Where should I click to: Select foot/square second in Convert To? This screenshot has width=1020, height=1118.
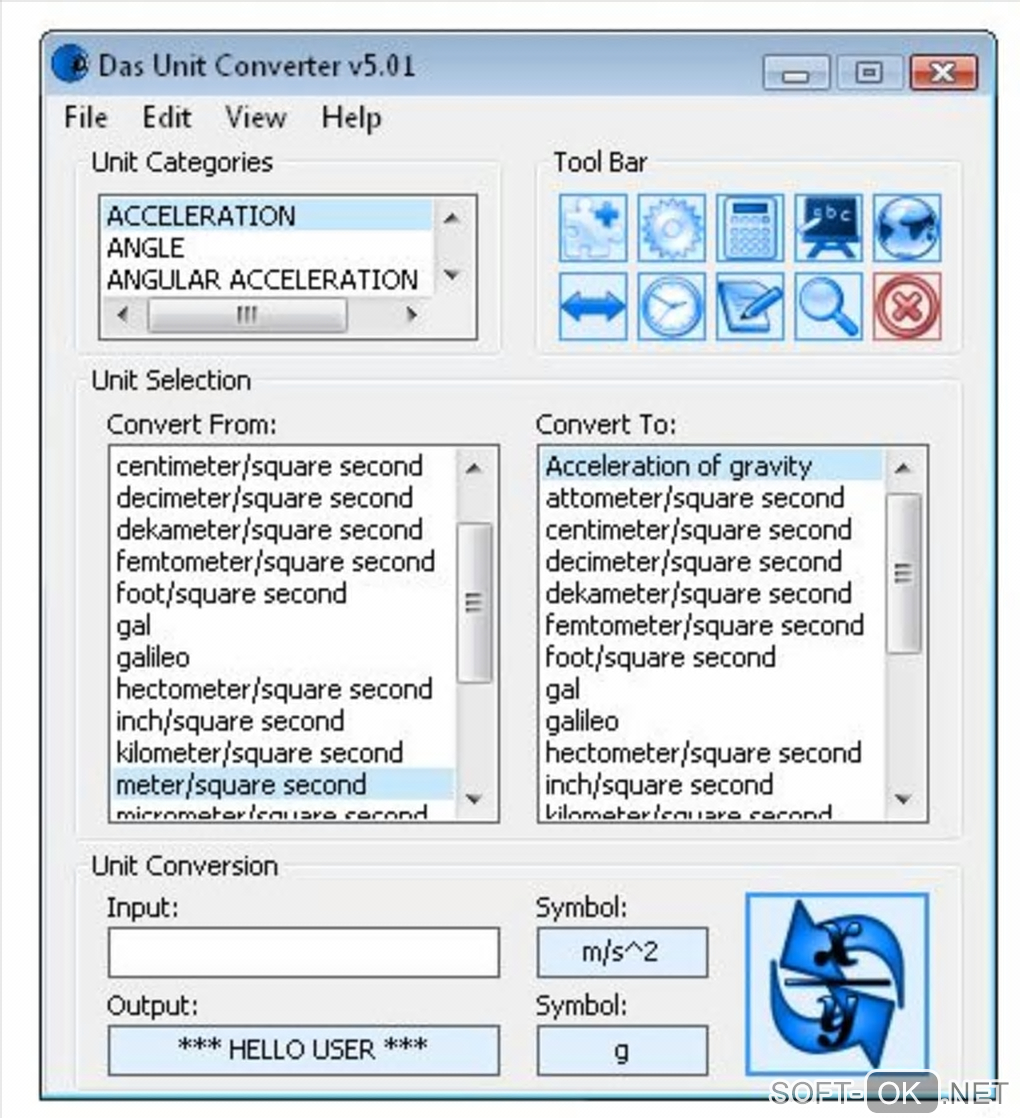711,657
